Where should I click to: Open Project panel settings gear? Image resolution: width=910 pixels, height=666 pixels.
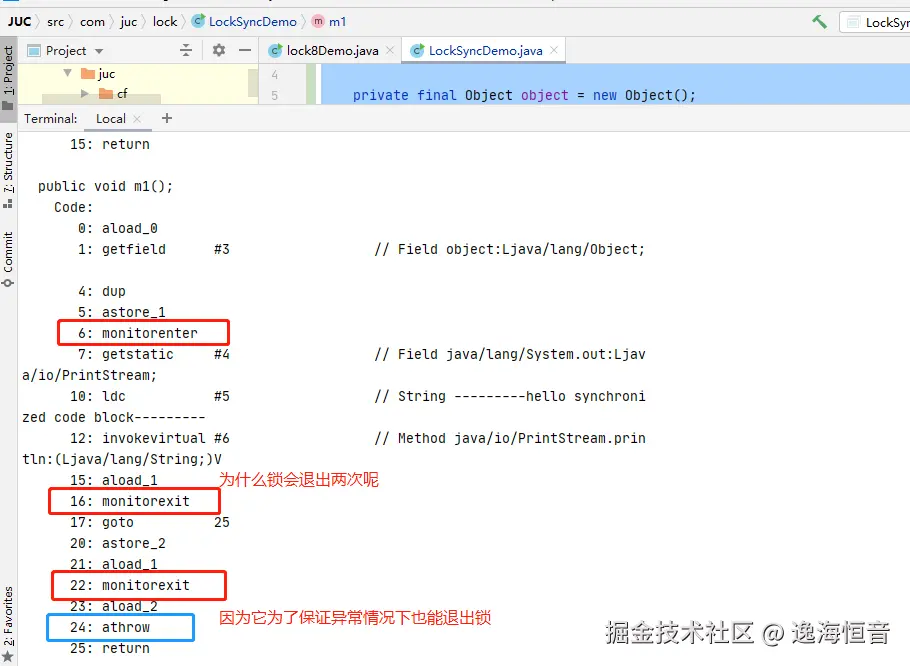(x=219, y=50)
